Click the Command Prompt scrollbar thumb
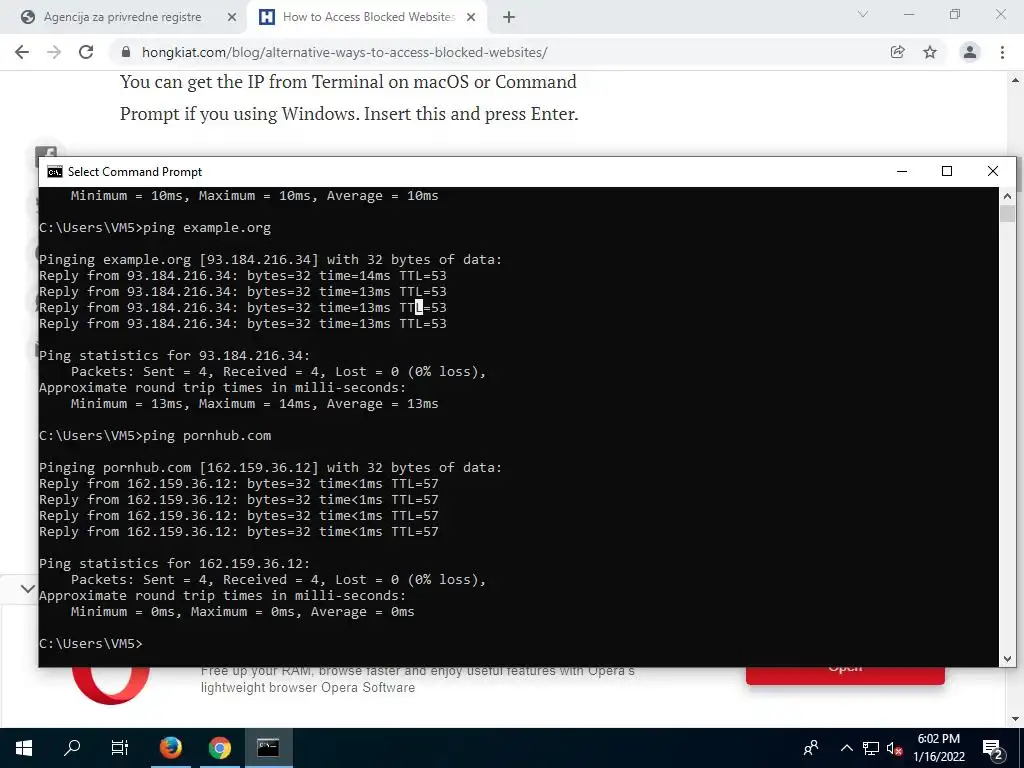 coord(1007,214)
